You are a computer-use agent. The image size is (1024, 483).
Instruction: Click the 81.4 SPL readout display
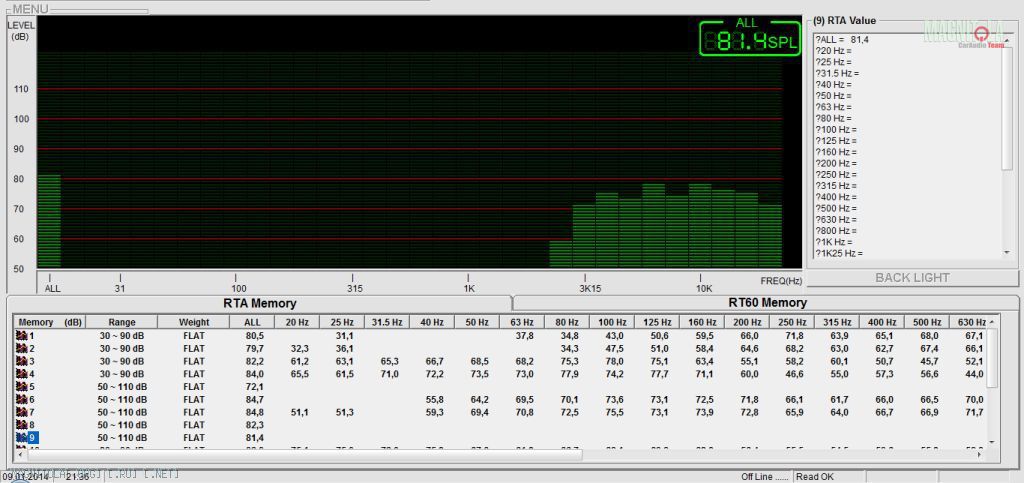click(750, 38)
